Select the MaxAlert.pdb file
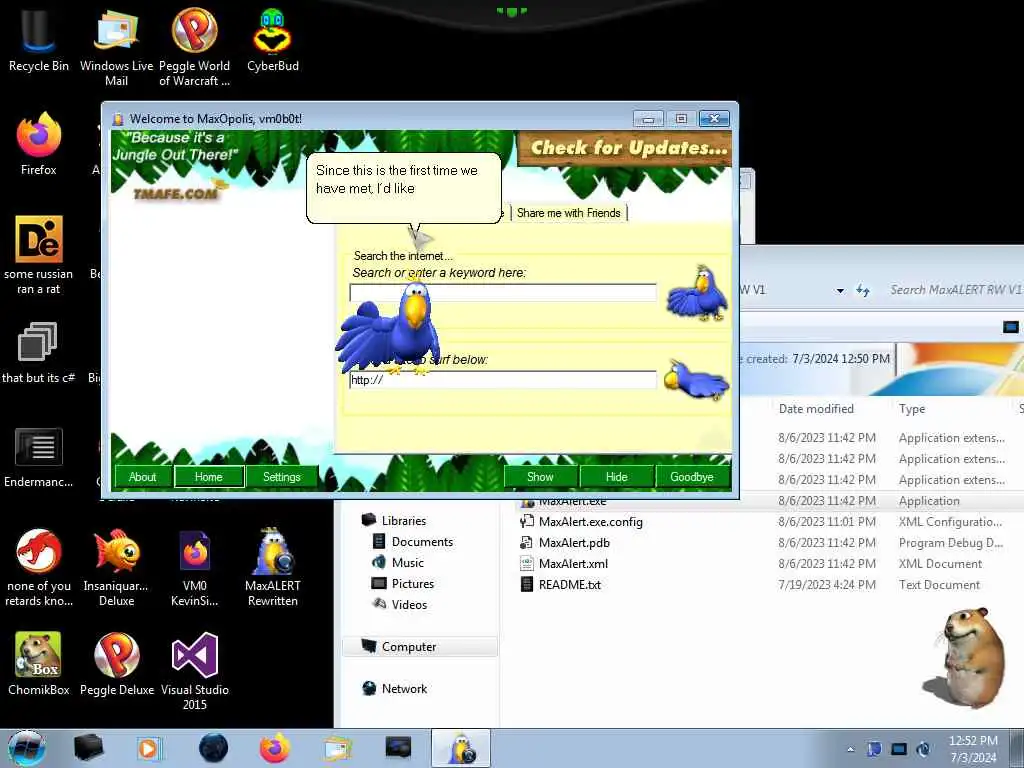 coord(565,543)
